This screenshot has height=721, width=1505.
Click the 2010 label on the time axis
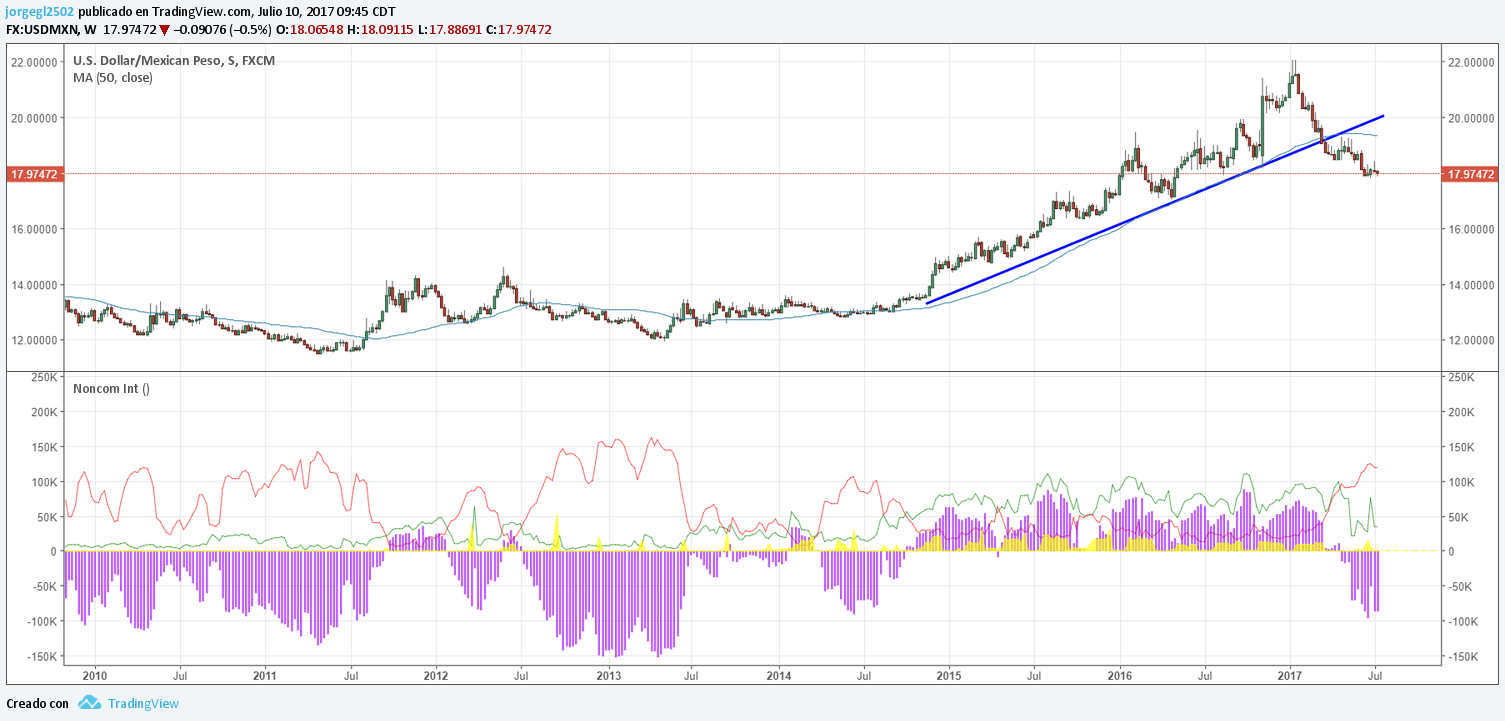[x=95, y=676]
